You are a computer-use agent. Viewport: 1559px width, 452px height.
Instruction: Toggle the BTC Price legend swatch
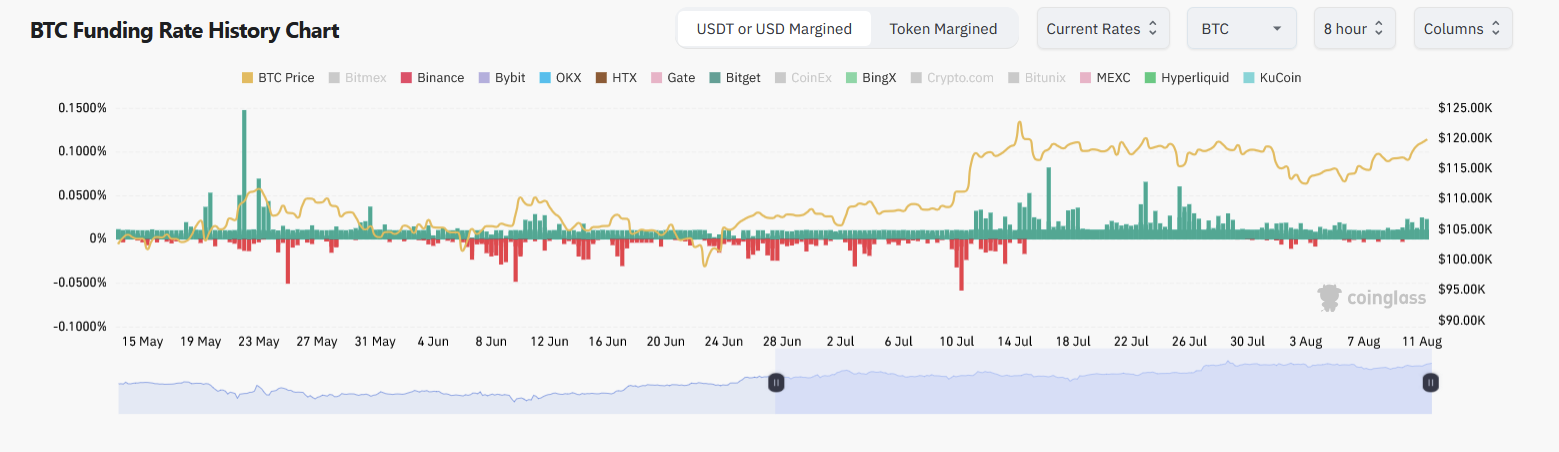248,78
